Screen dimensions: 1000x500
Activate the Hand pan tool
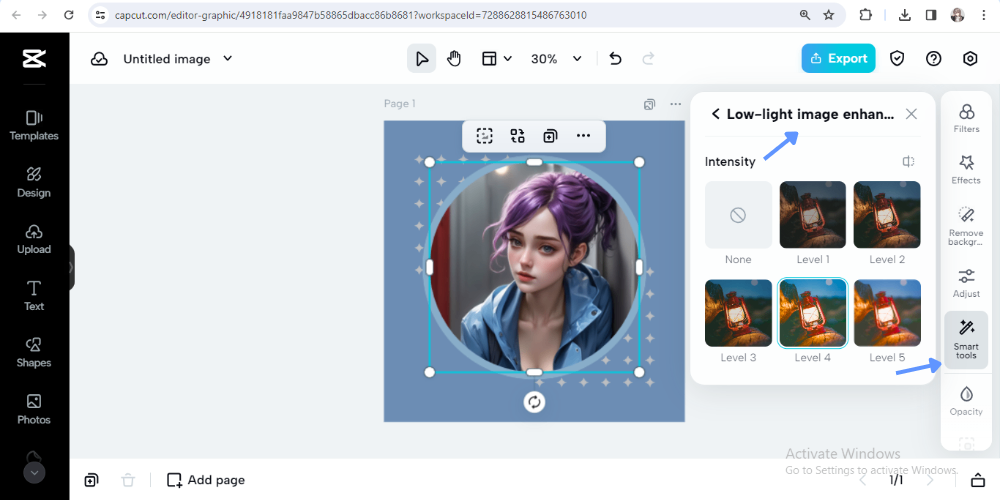click(x=453, y=59)
